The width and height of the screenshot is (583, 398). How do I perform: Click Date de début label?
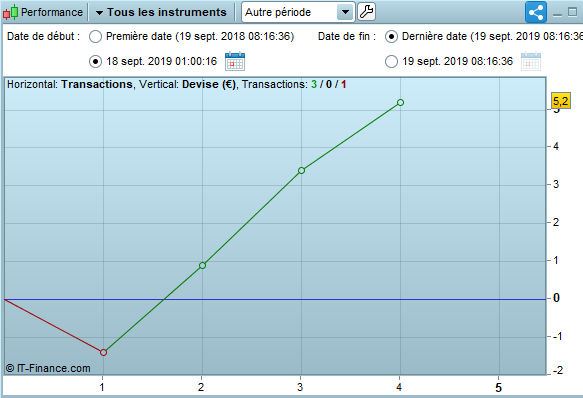coord(43,36)
